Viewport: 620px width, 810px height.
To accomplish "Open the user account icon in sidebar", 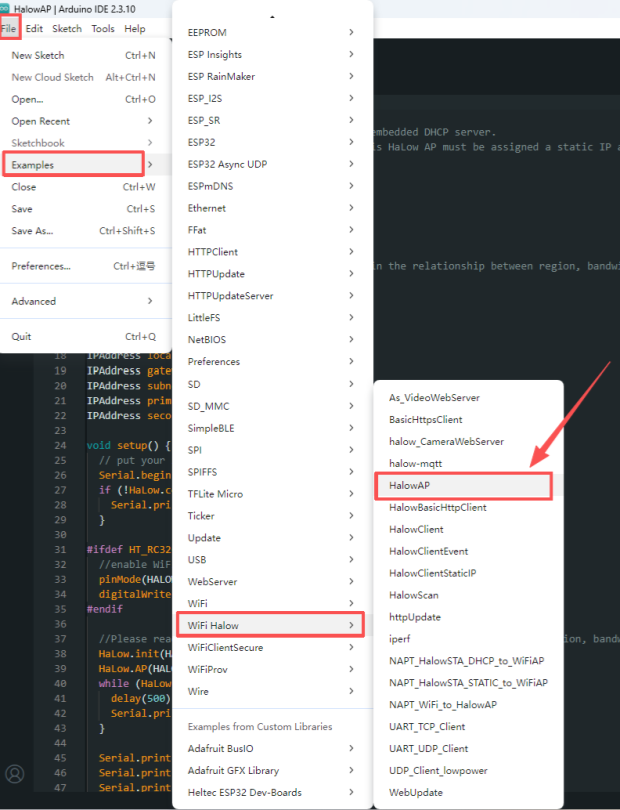I will pos(14,774).
